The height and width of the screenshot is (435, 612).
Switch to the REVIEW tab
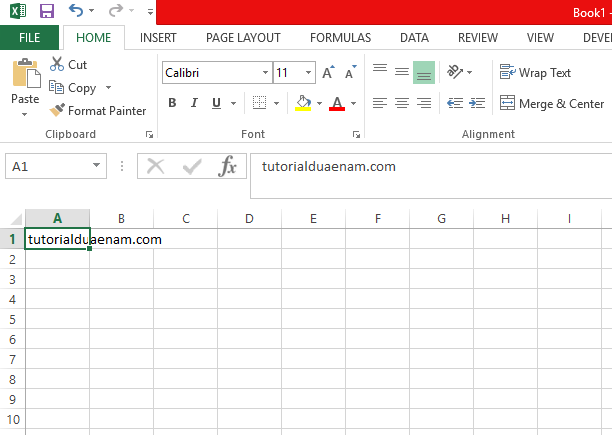[478, 37]
